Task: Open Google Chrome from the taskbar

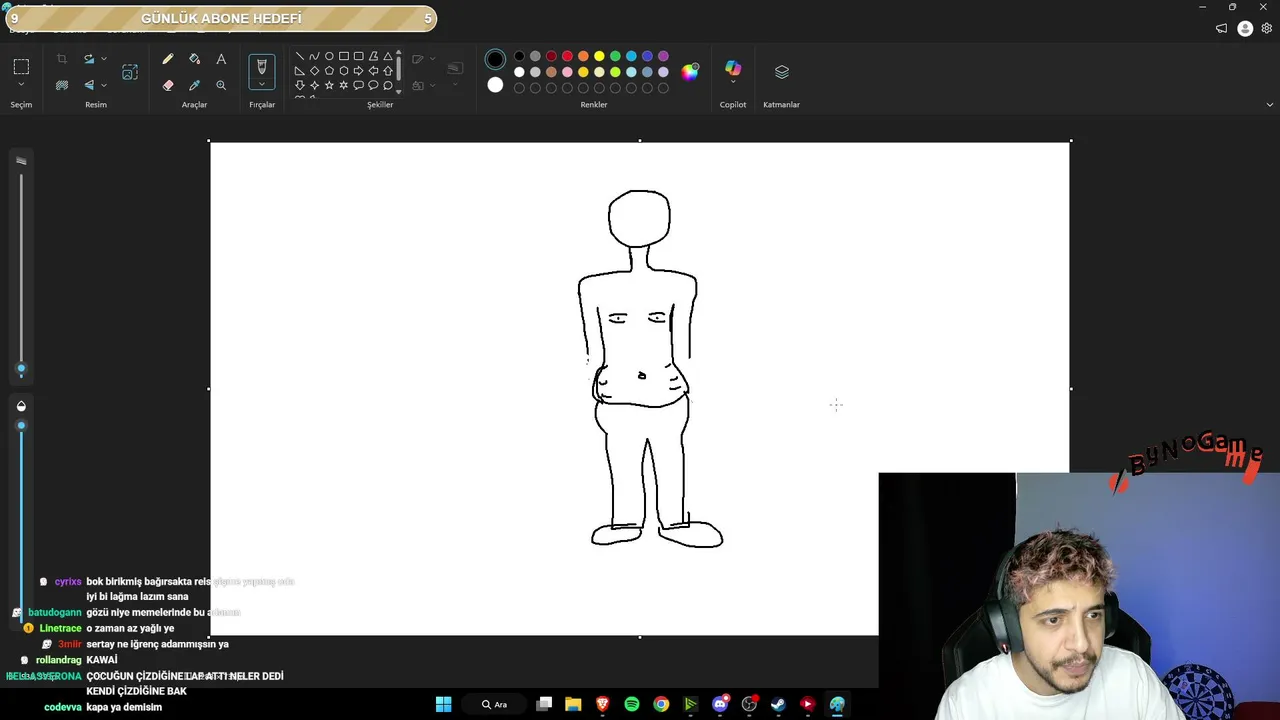Action: (x=661, y=704)
